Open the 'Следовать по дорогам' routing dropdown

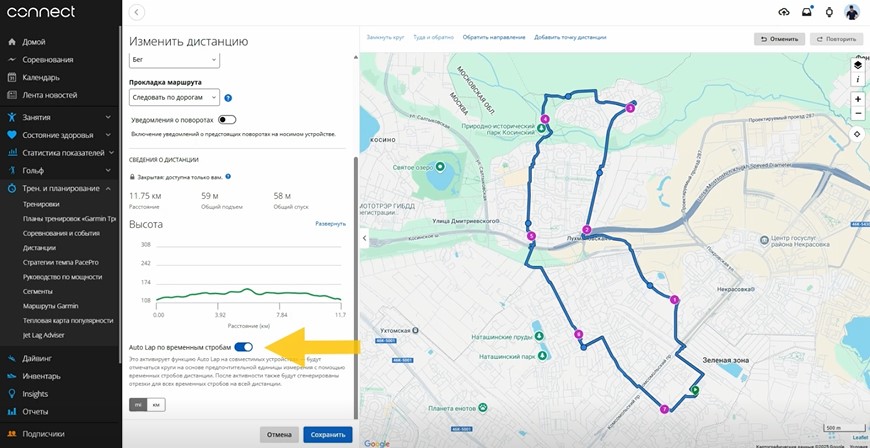174,98
